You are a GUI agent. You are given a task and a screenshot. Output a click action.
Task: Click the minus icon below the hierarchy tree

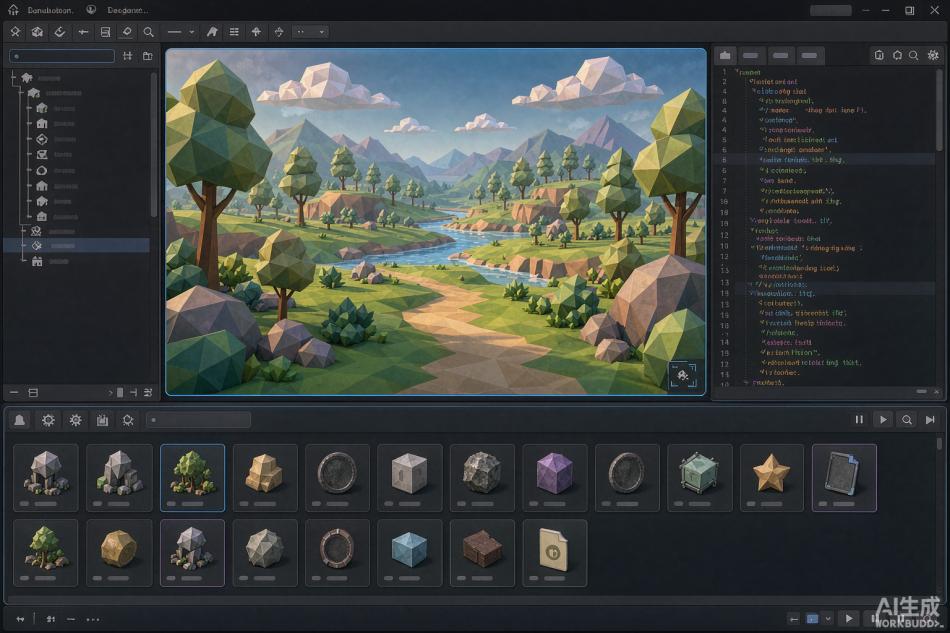[14, 393]
